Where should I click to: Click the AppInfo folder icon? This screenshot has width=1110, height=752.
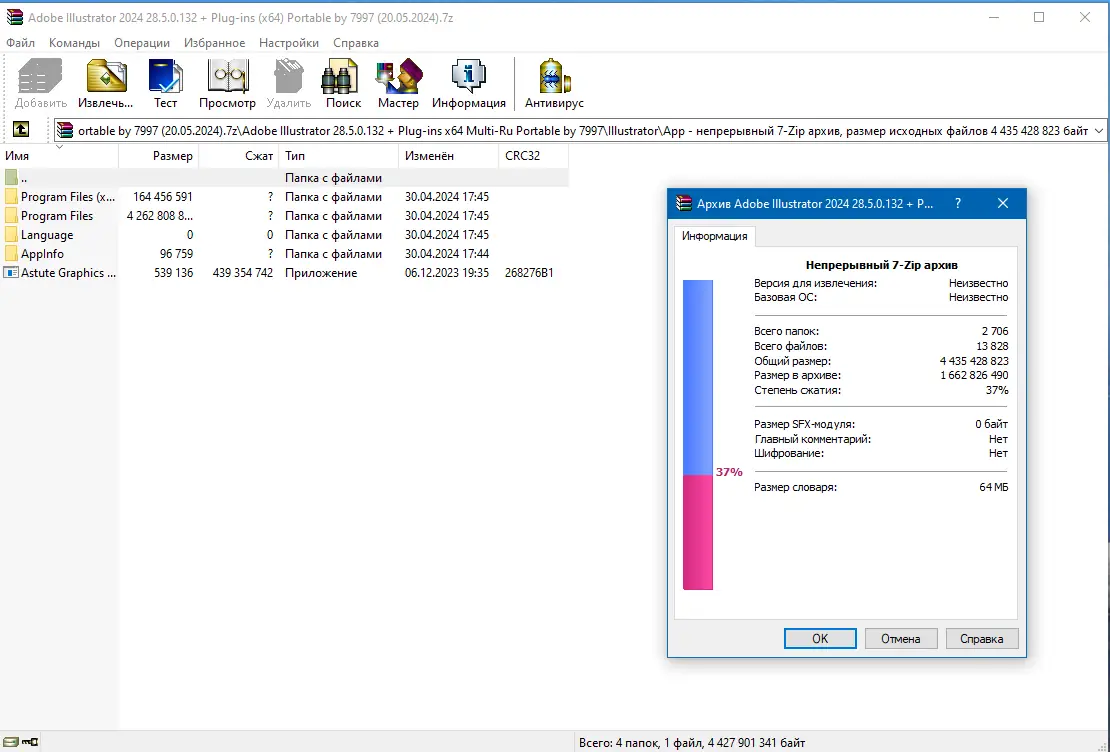pyautogui.click(x=11, y=253)
